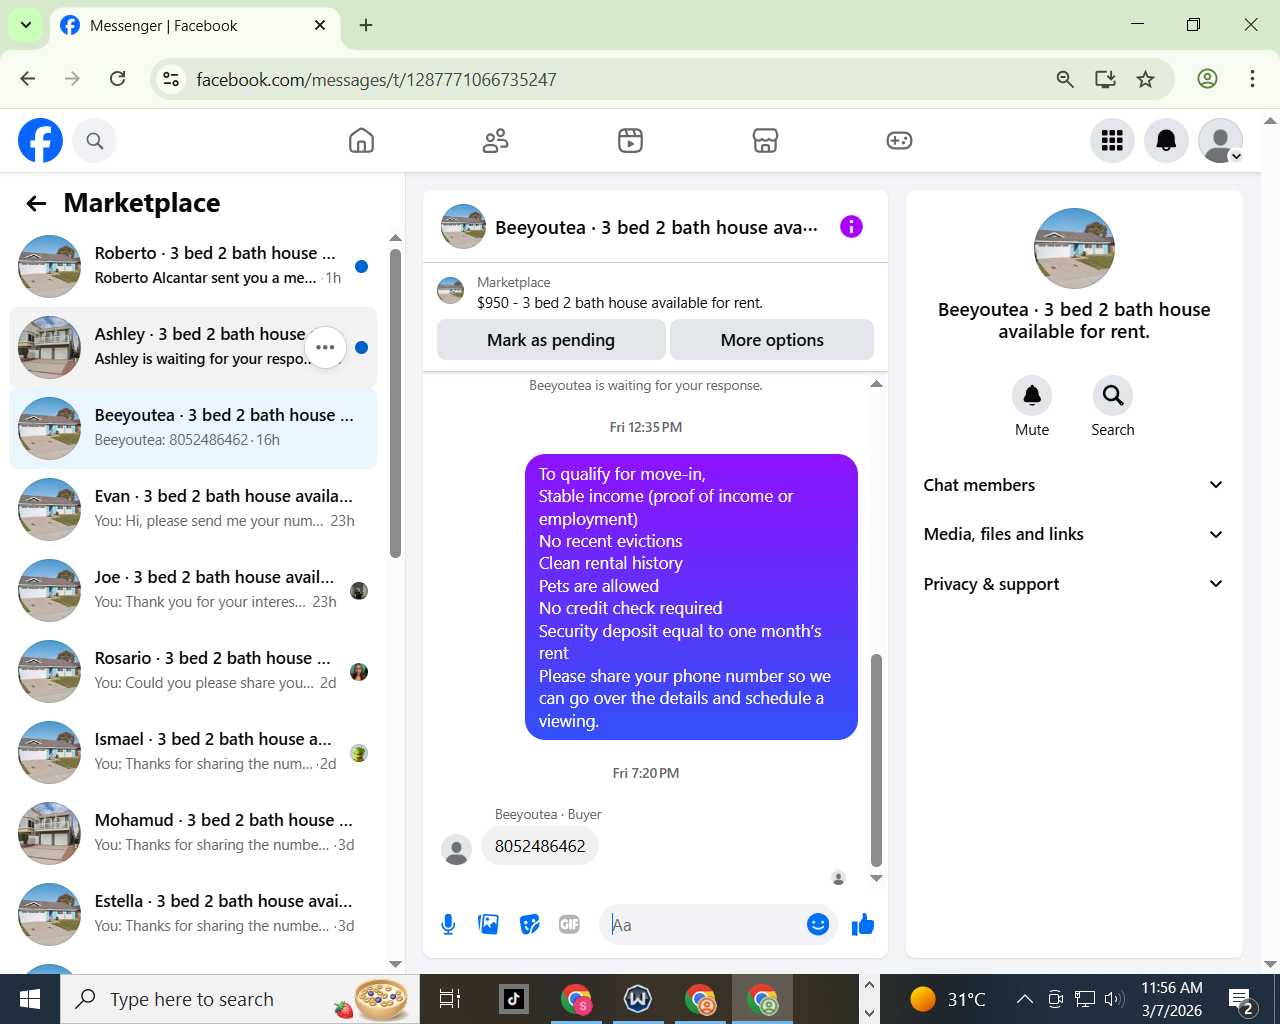Viewport: 1280px width, 1024px height.
Task: Zoom control magnifier in address bar
Action: point(1065,79)
